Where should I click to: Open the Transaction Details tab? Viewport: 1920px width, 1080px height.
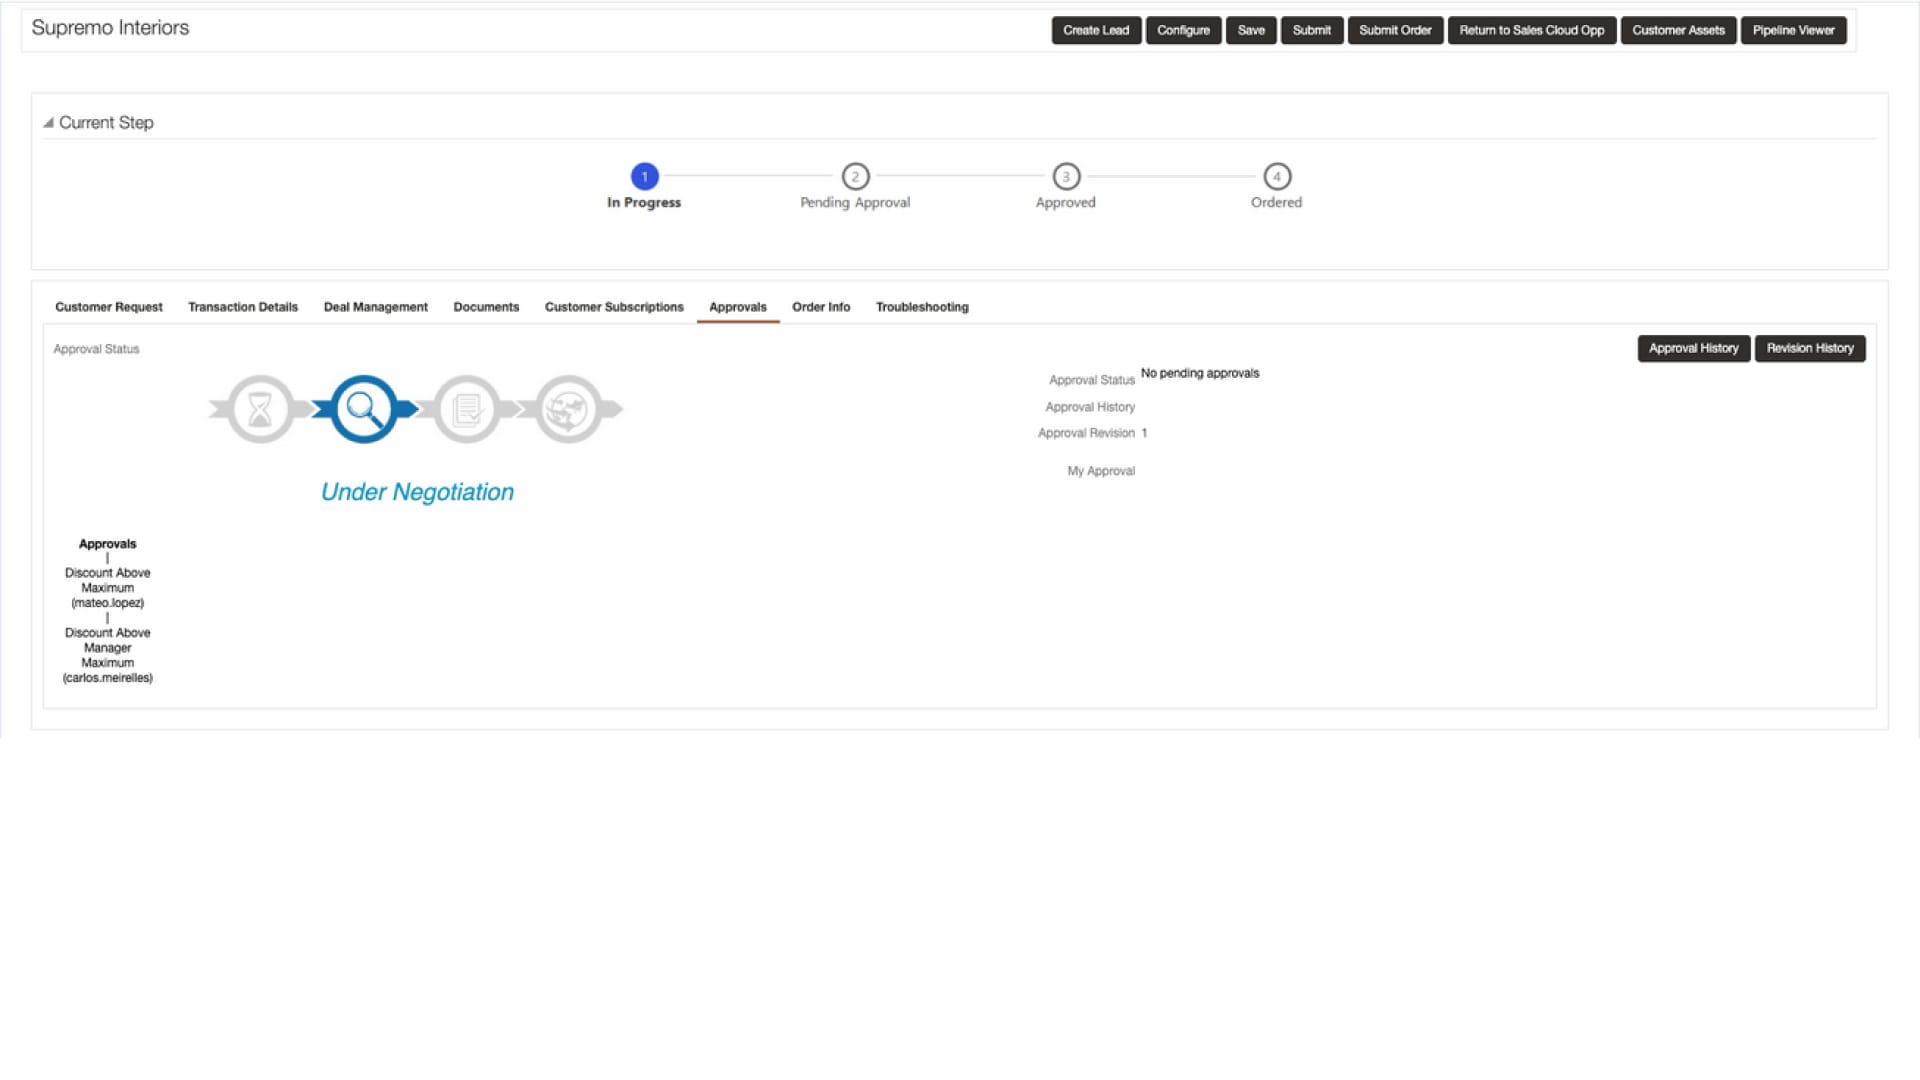pos(243,307)
